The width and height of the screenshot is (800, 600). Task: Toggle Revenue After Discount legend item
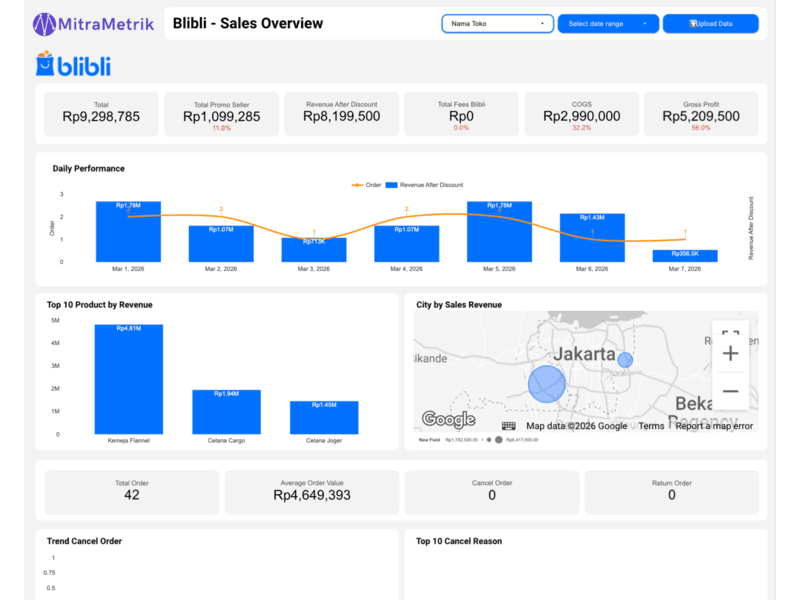(426, 185)
